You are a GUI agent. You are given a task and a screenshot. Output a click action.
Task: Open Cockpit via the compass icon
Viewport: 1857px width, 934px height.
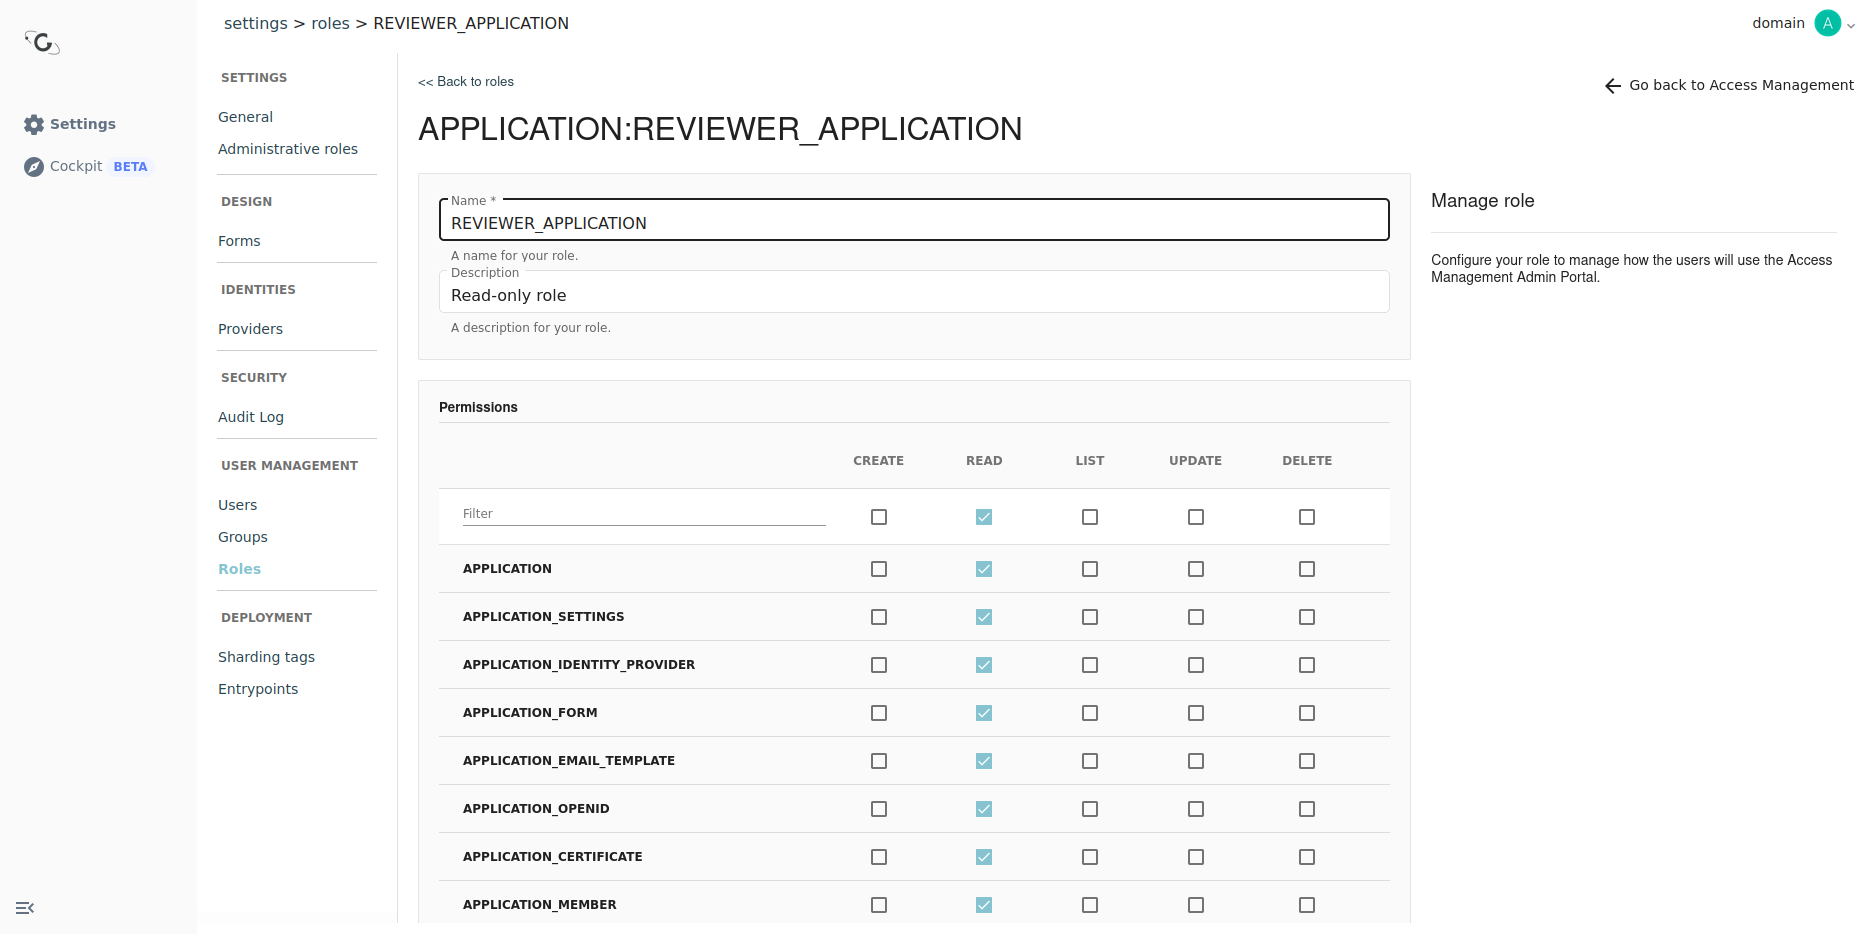[34, 167]
